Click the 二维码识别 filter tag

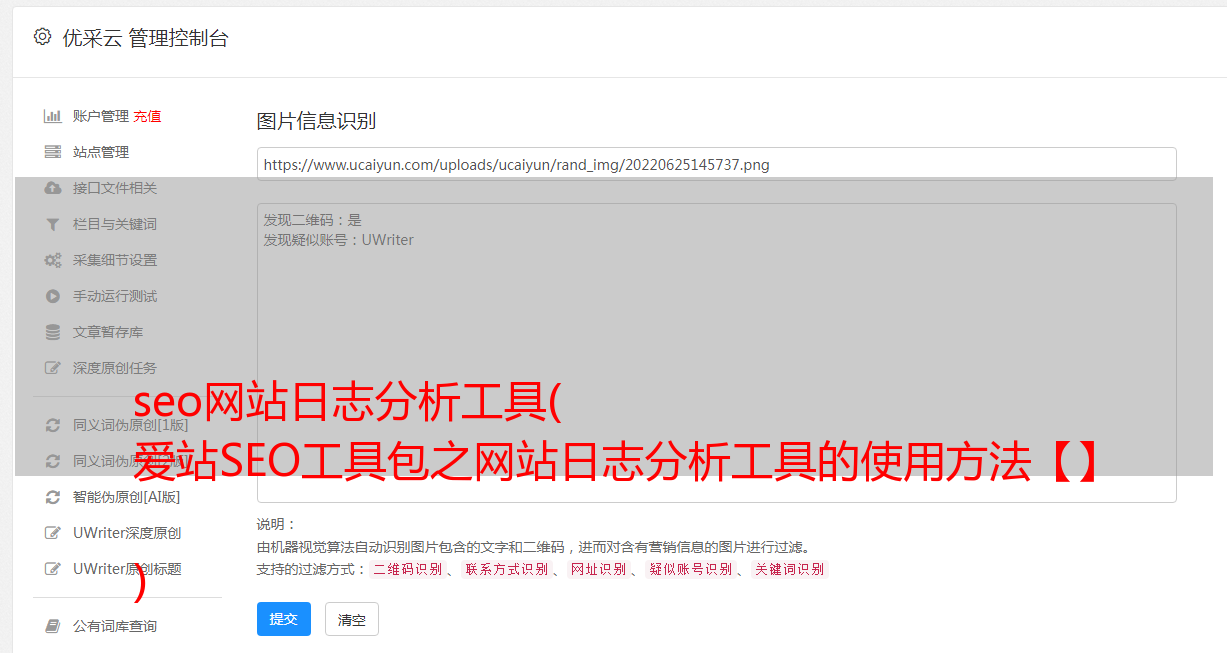407,569
